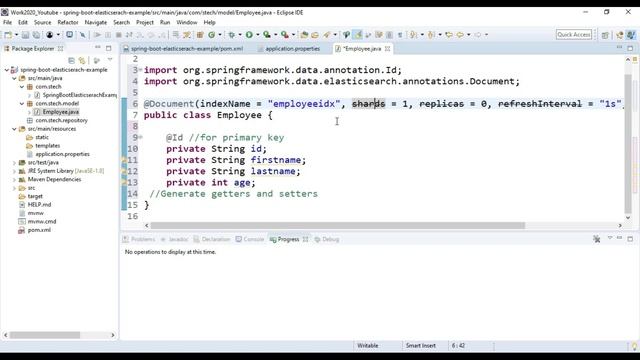Open the Window menu
This screenshot has height=360, width=640.
(x=187, y=22)
